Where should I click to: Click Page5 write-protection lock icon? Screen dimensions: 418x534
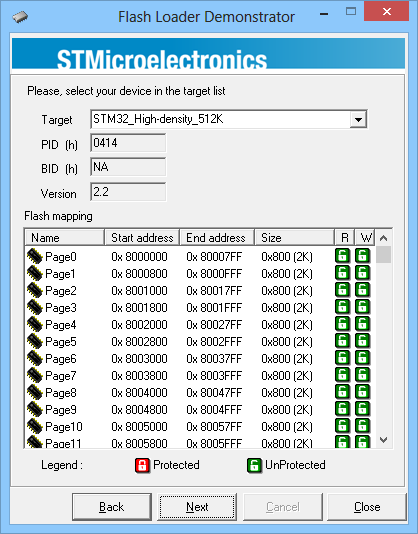pyautogui.click(x=362, y=341)
